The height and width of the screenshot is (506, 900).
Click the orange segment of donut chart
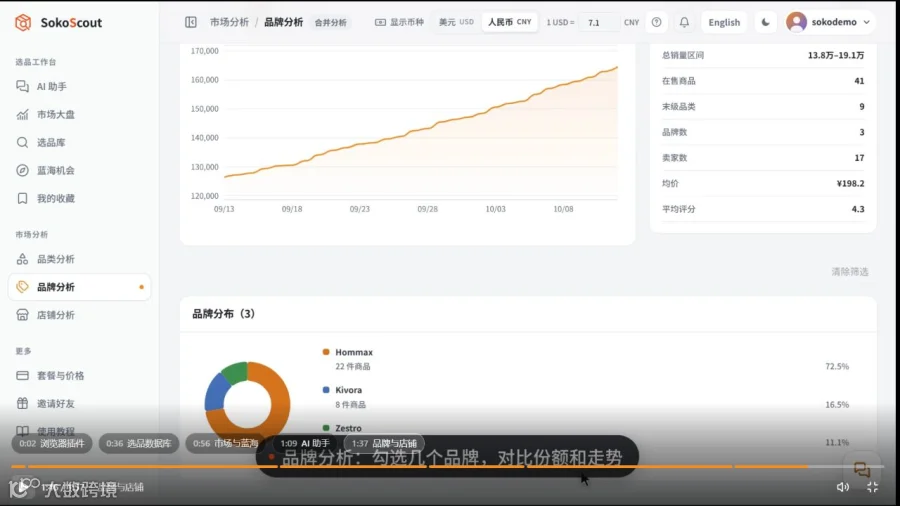point(278,402)
